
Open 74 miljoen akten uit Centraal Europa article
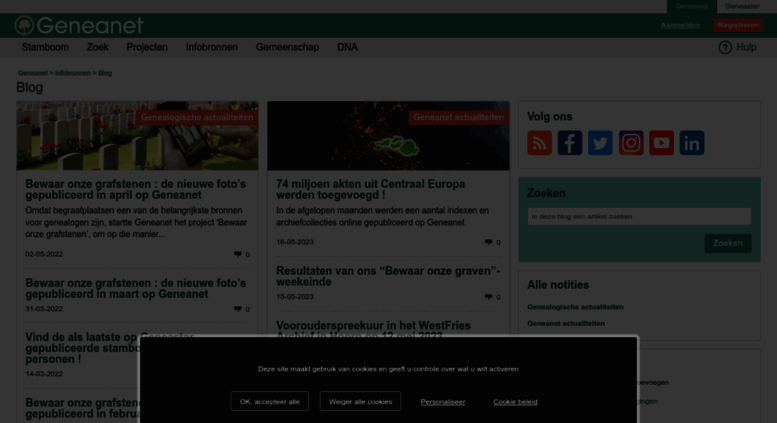click(x=371, y=189)
